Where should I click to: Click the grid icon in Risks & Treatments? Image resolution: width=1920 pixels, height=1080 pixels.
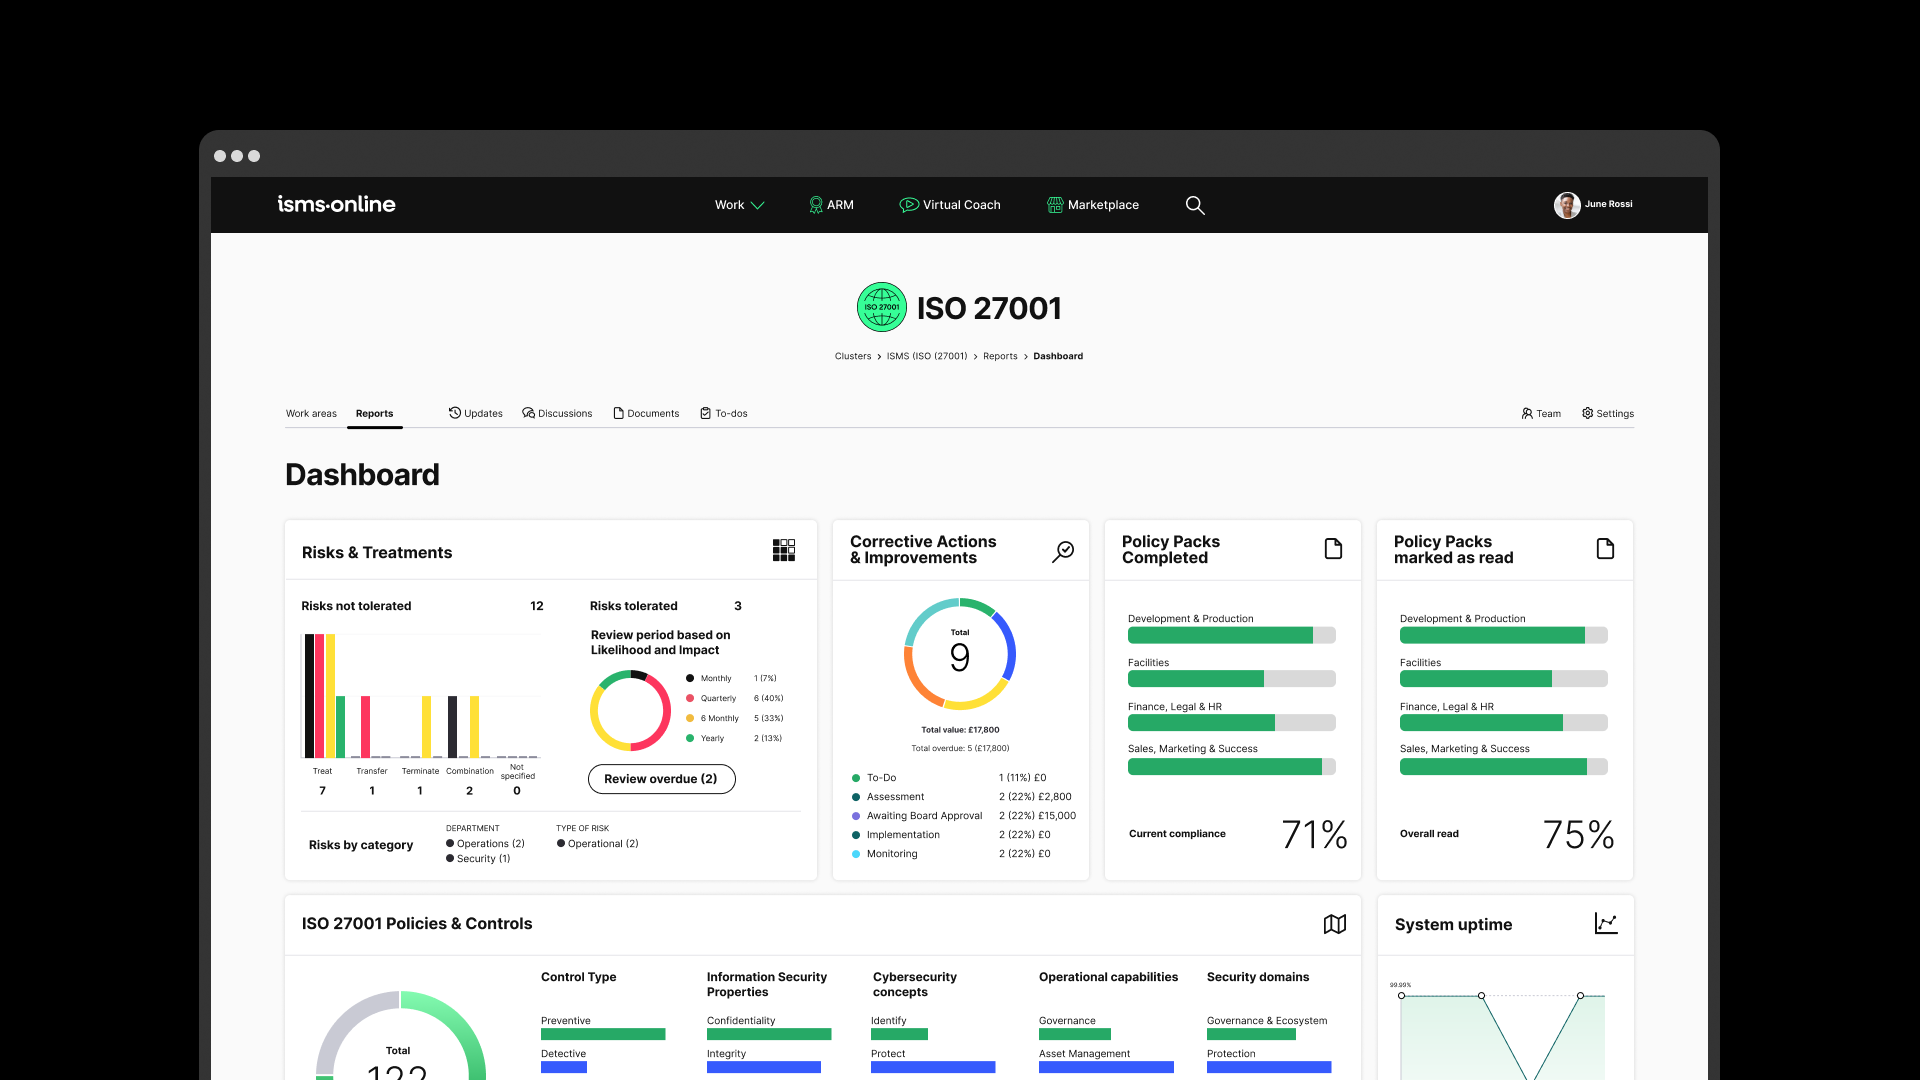point(784,550)
